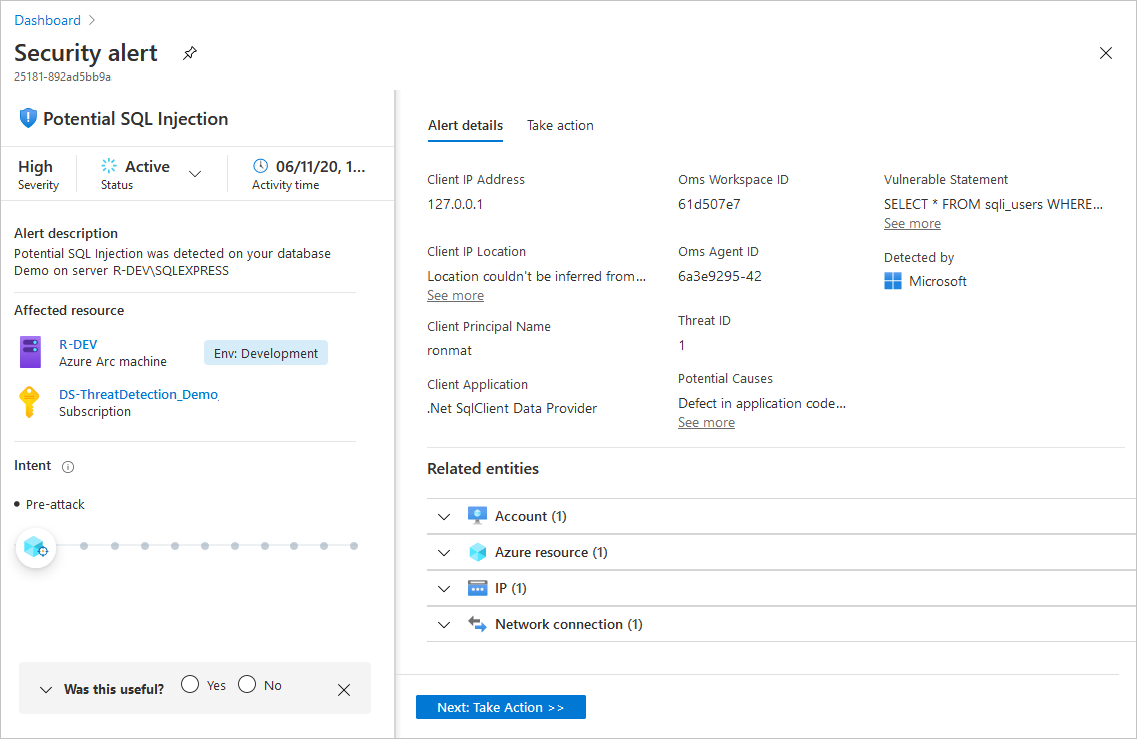
Task: Expand the Network connection (1) row
Action: pyautogui.click(x=444, y=625)
